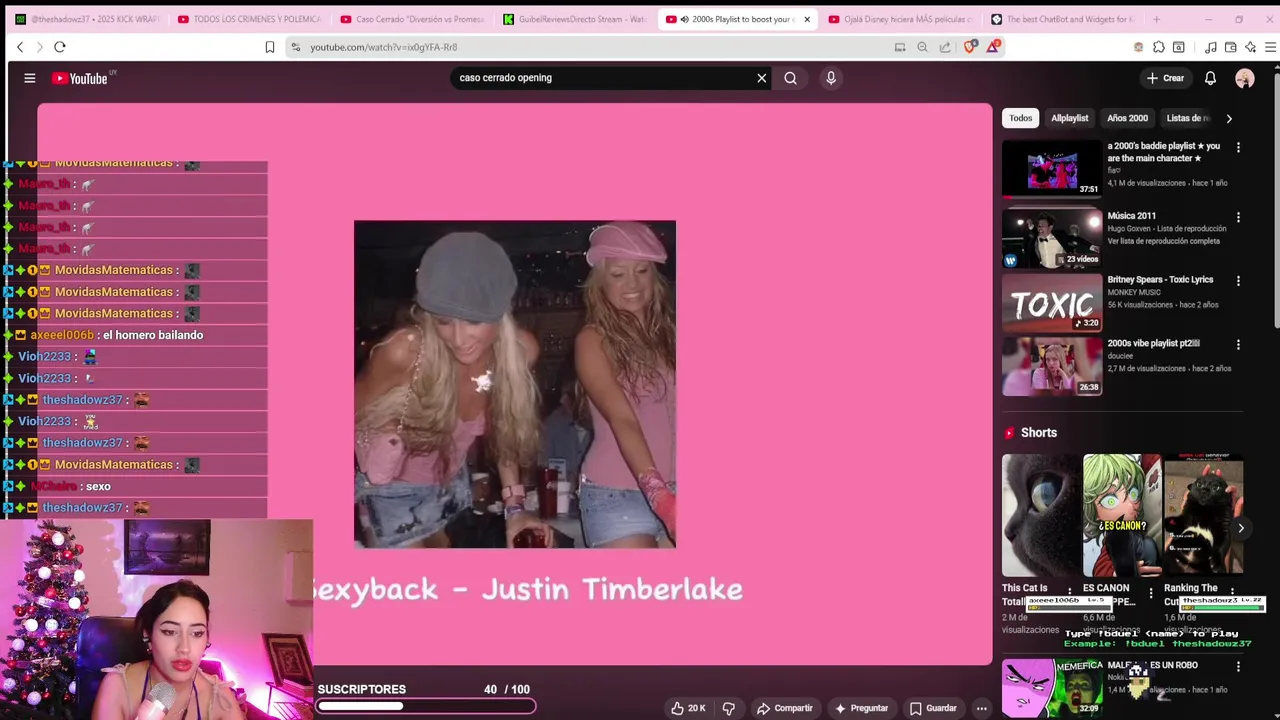Go back in browser history
Viewport: 1280px width, 720px height.
(20, 47)
